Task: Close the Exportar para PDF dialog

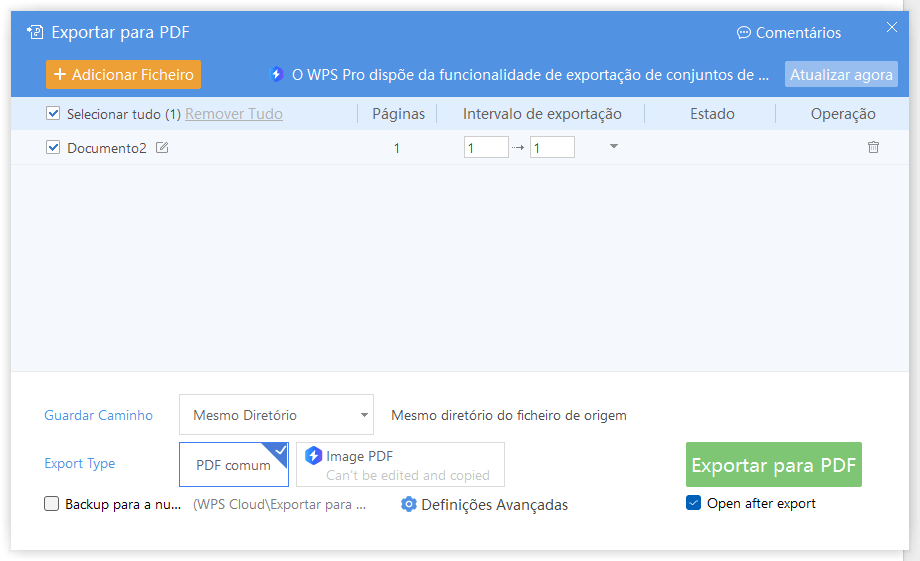Action: [892, 27]
